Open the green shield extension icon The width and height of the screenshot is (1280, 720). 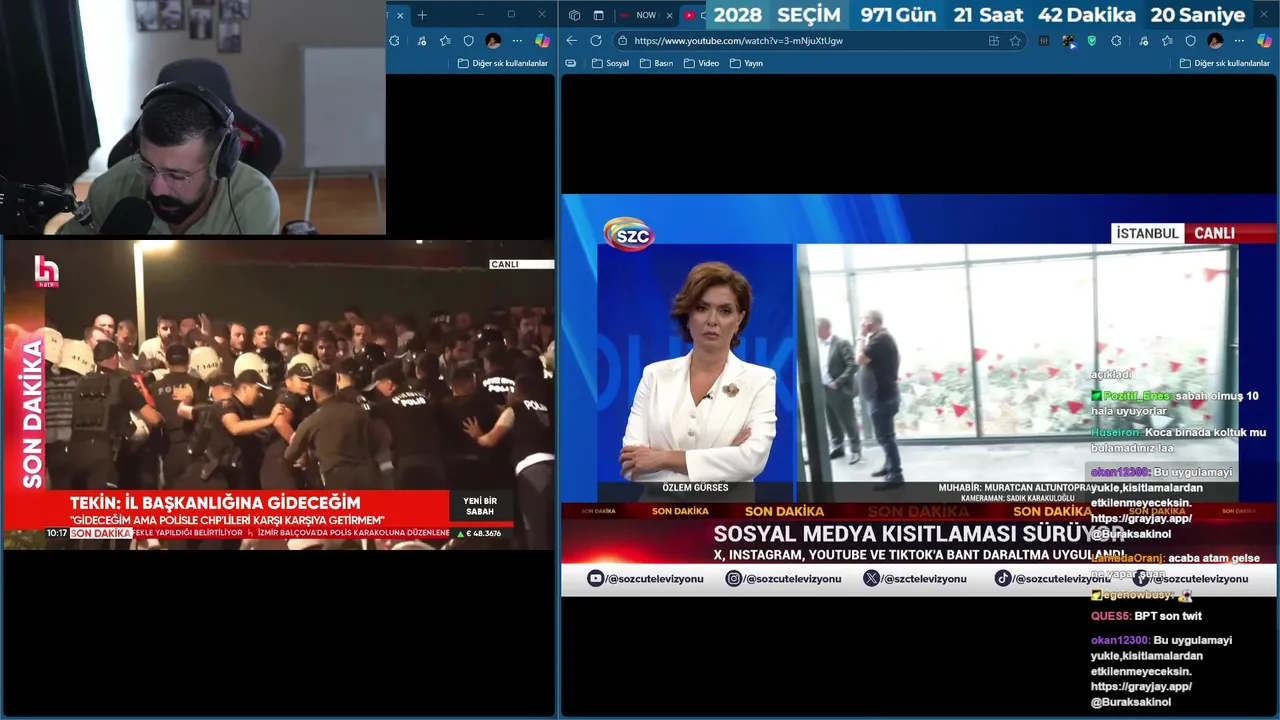[1092, 41]
